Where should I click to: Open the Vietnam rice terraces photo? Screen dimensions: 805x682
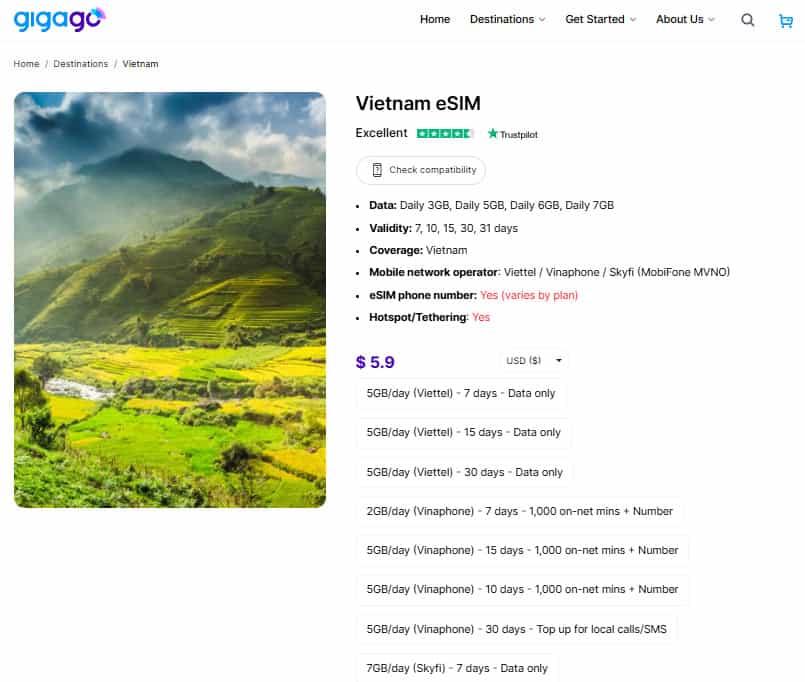coord(170,300)
